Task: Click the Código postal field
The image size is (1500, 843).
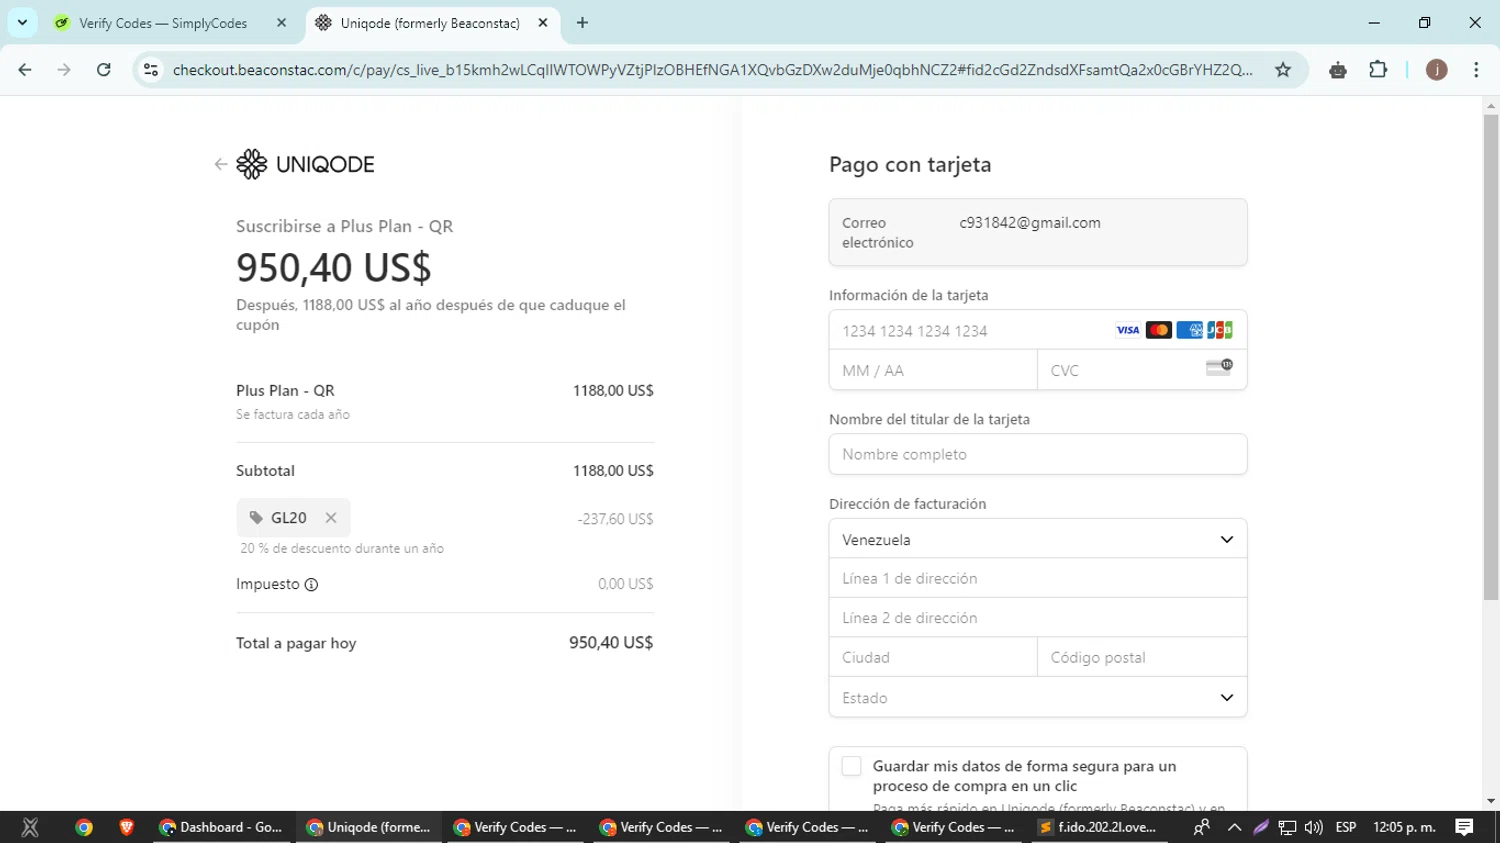Action: 1142,657
